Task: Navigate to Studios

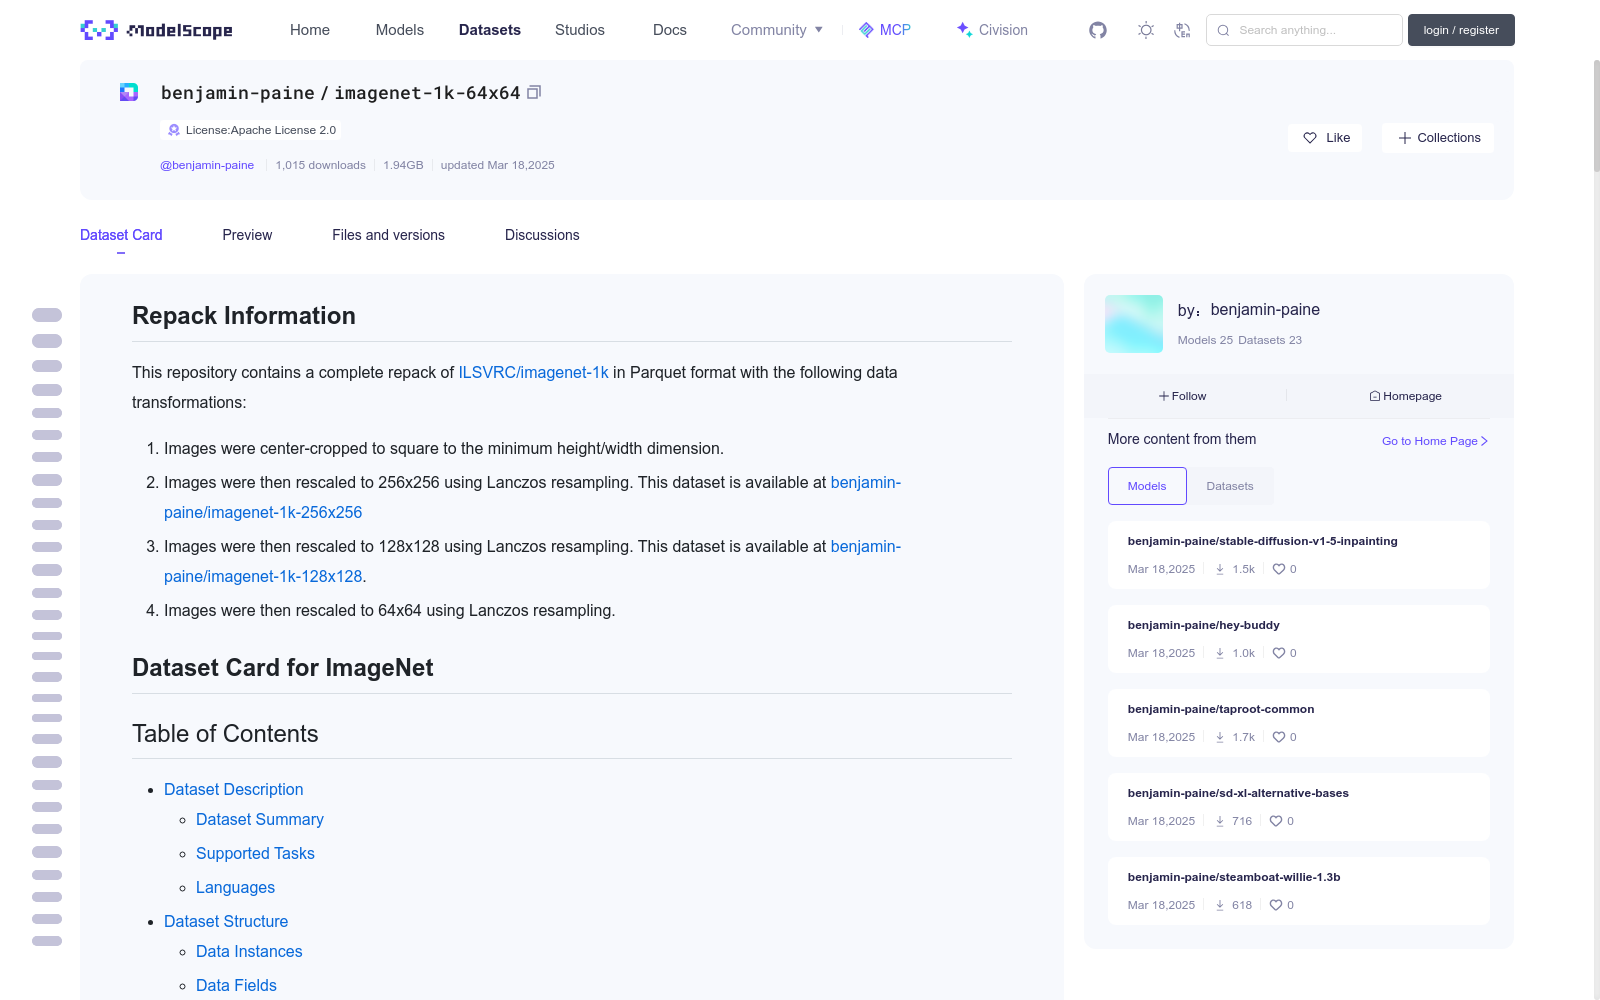Action: tap(580, 30)
